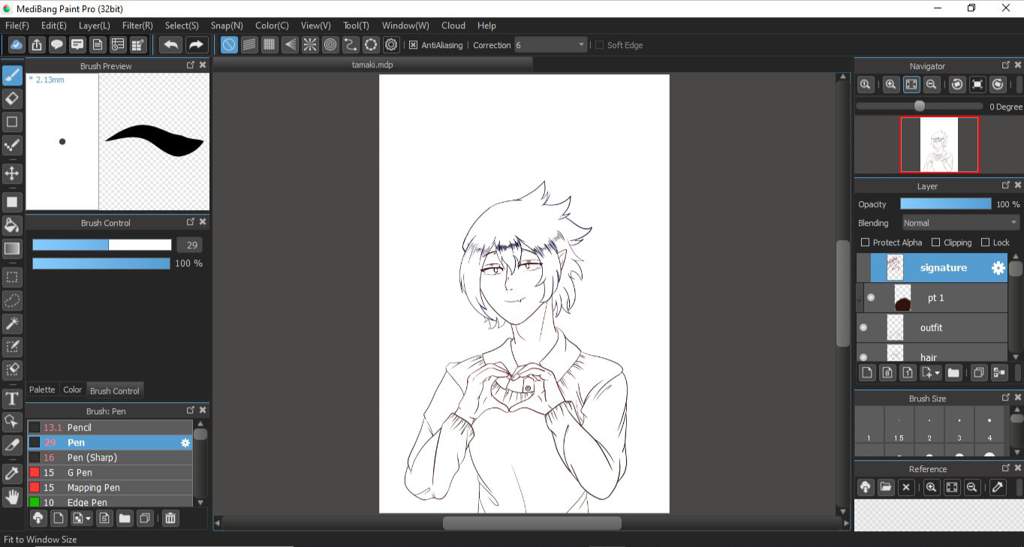Viewport: 1024px width, 547px height.
Task: Toggle visibility of hair layer
Action: (863, 357)
